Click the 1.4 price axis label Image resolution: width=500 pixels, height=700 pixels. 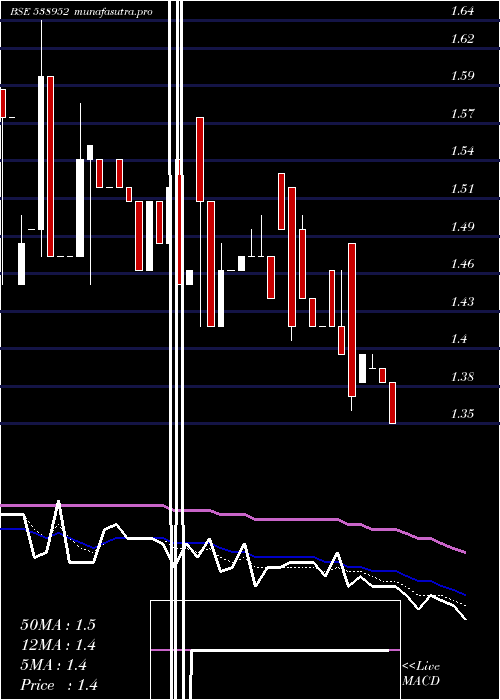click(459, 338)
